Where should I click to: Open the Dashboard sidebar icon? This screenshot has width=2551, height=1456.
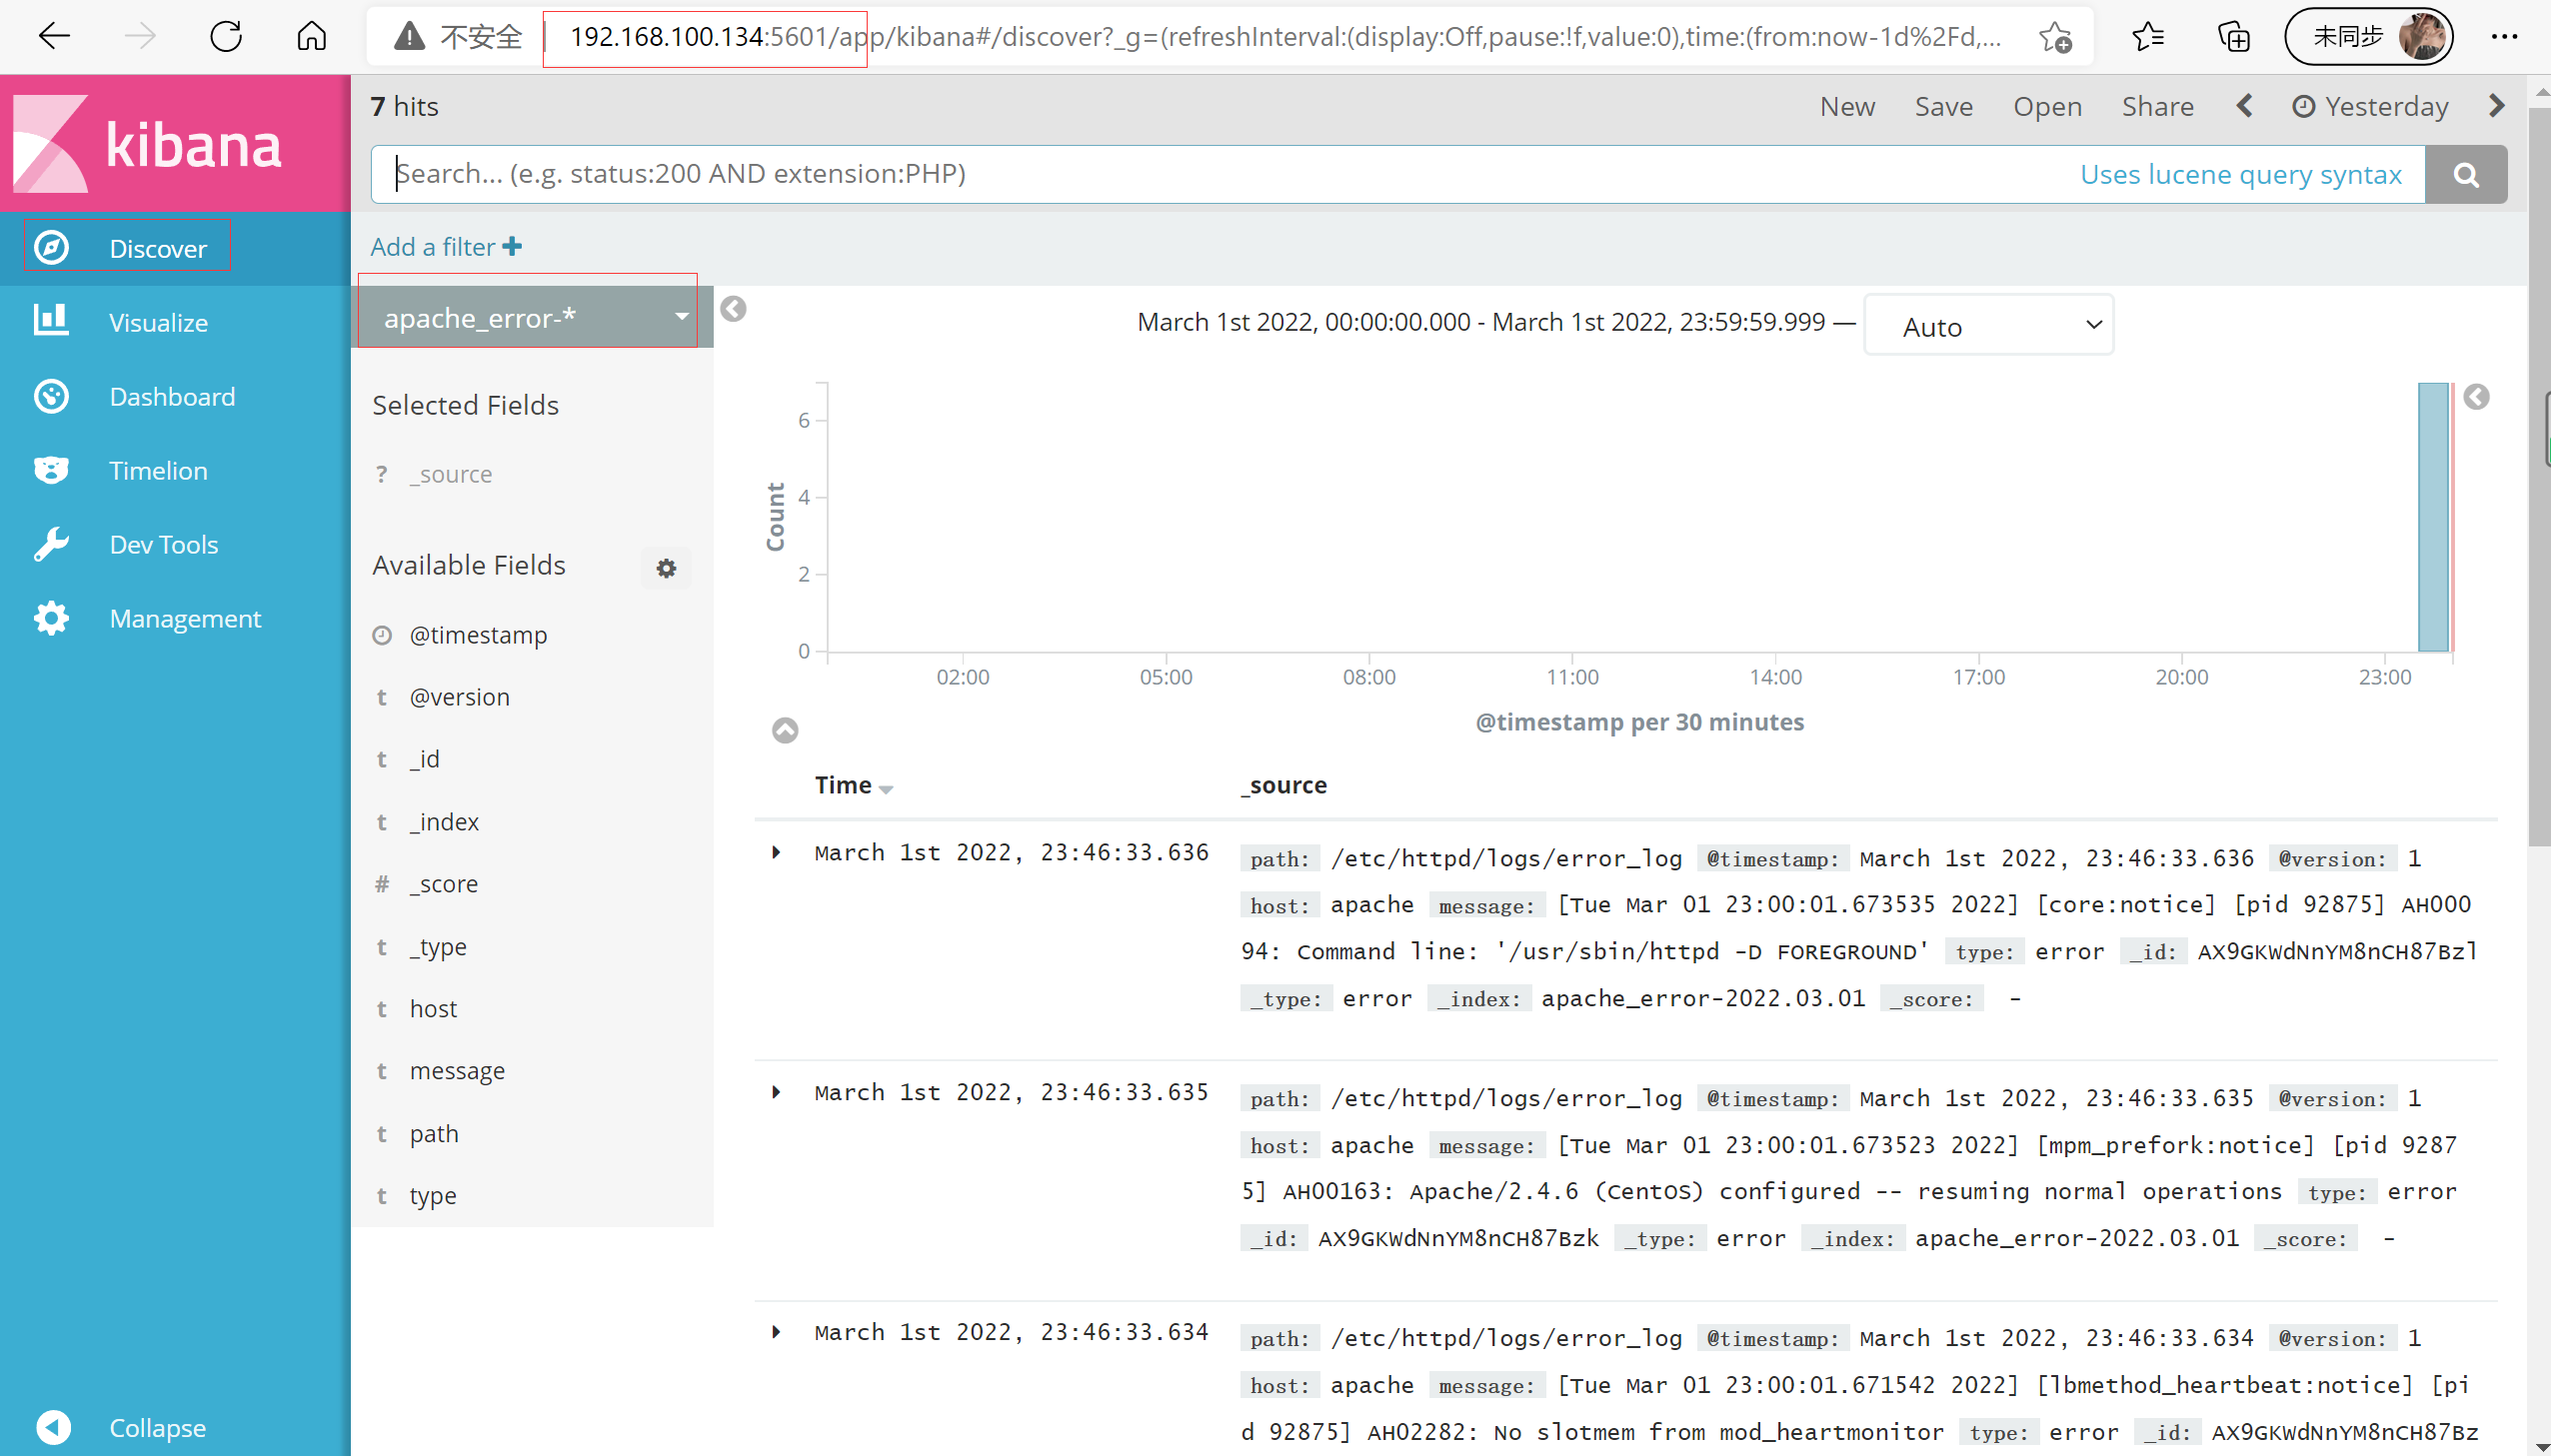point(51,396)
